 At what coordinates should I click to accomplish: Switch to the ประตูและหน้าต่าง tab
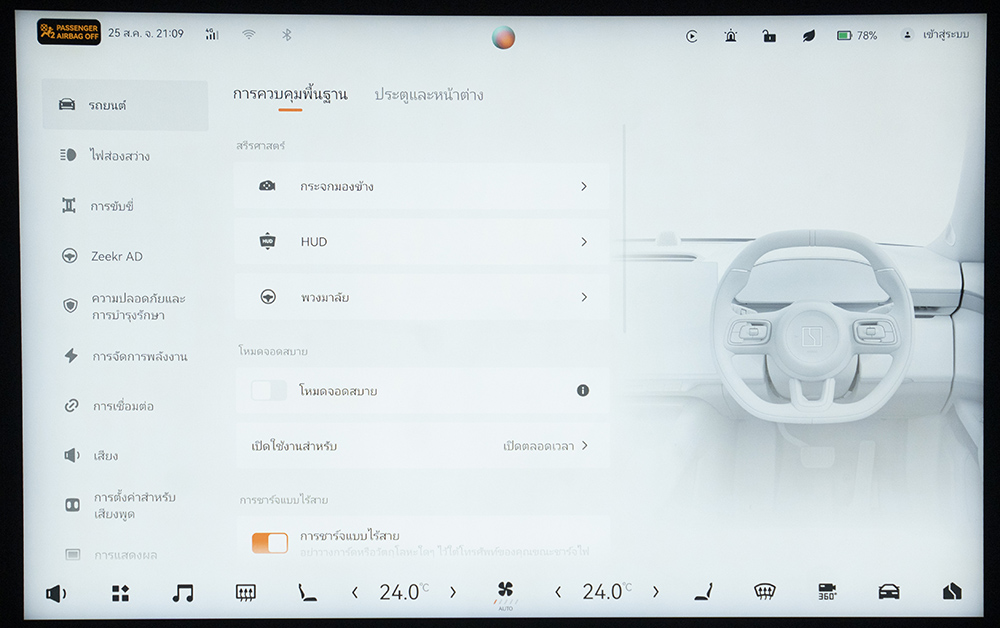coord(428,95)
